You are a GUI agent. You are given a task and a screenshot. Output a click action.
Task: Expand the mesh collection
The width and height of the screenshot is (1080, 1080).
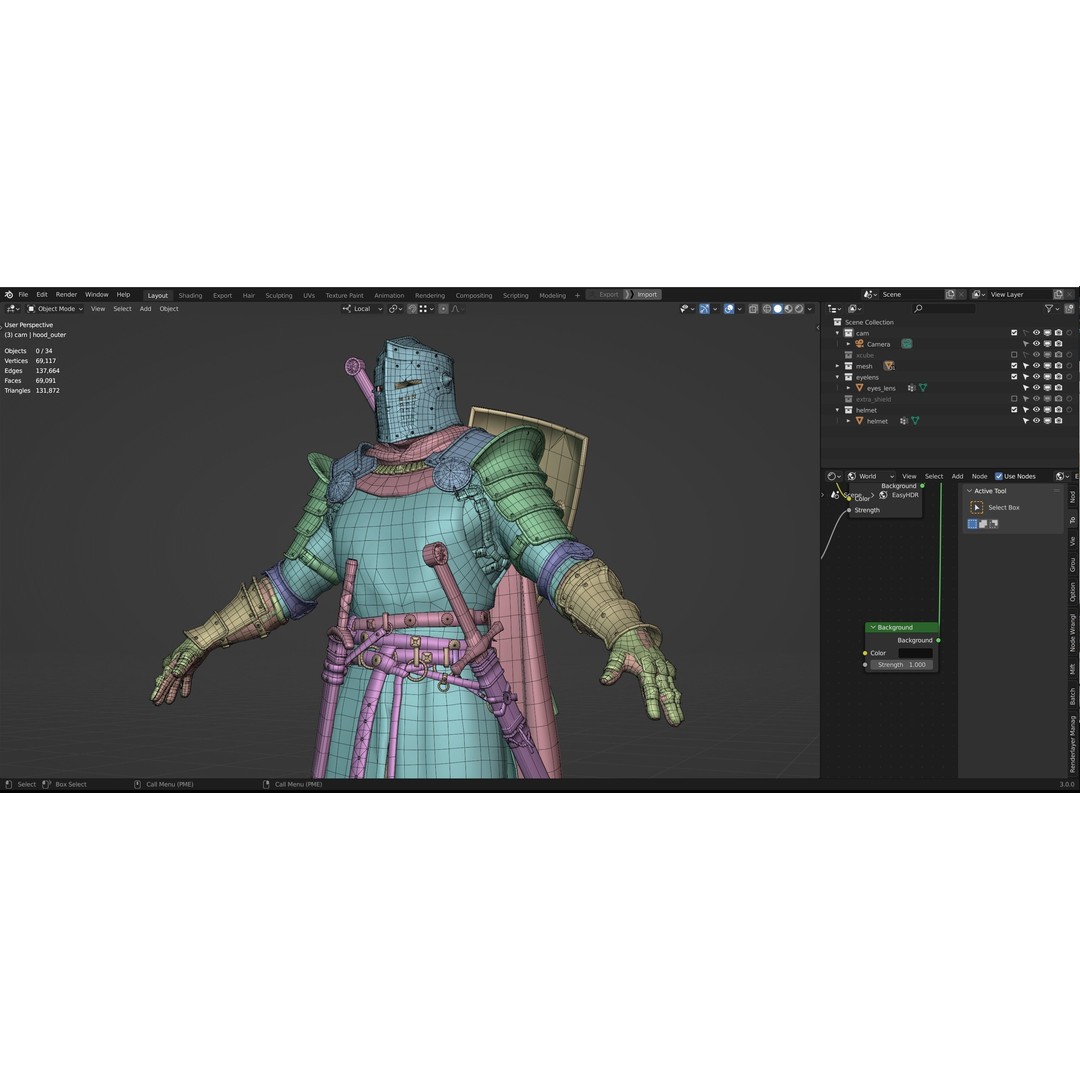click(x=838, y=366)
